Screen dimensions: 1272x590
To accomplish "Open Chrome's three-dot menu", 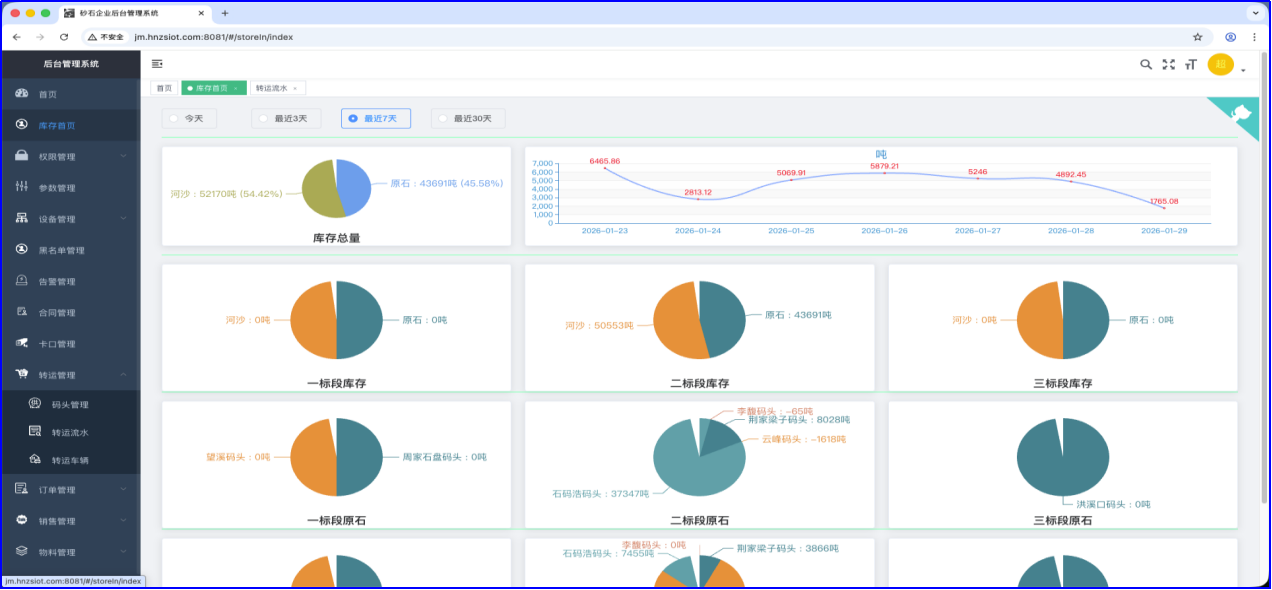I will (1254, 37).
